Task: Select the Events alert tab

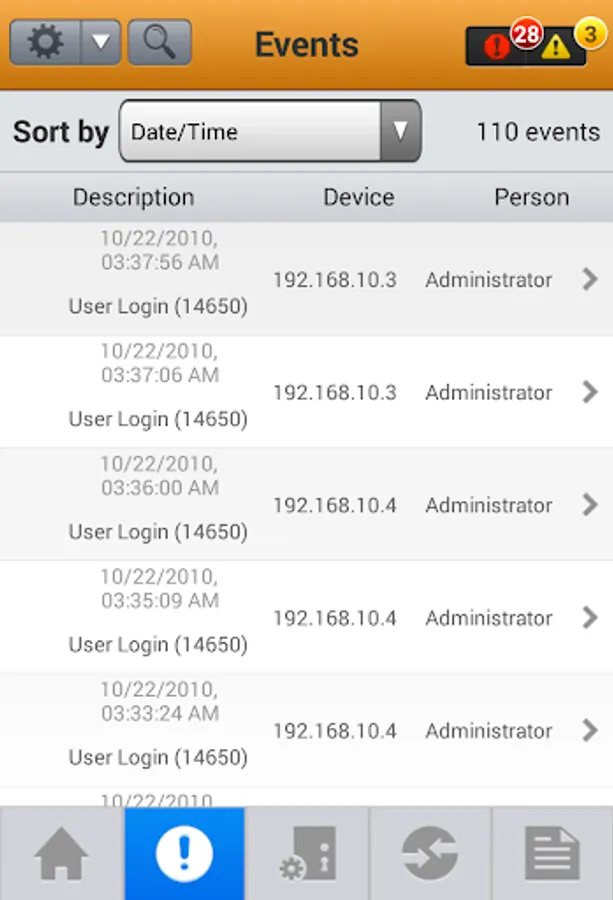Action: [x=185, y=855]
